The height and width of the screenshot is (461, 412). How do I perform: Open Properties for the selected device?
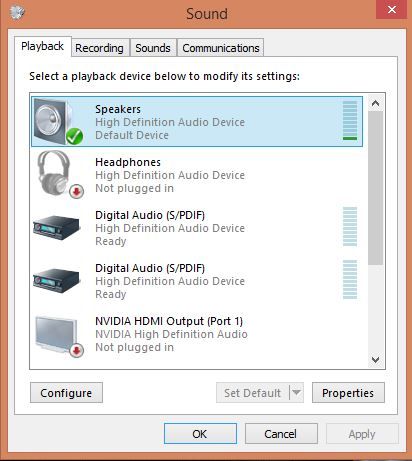[x=348, y=393]
